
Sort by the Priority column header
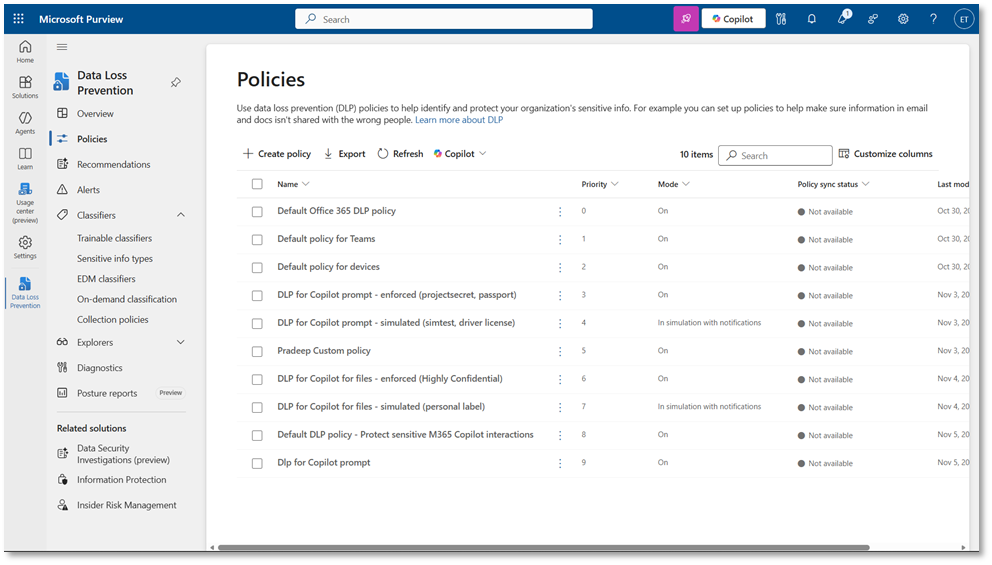pos(600,184)
